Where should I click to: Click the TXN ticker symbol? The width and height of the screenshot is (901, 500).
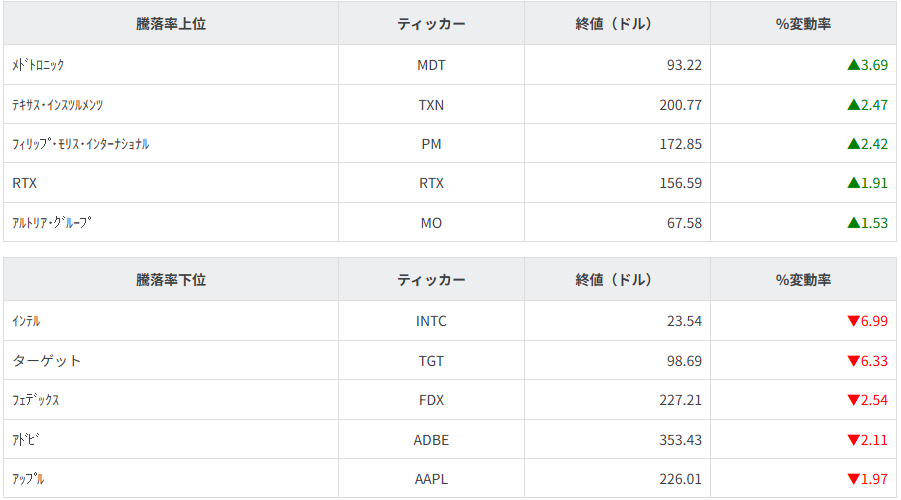coord(431,104)
